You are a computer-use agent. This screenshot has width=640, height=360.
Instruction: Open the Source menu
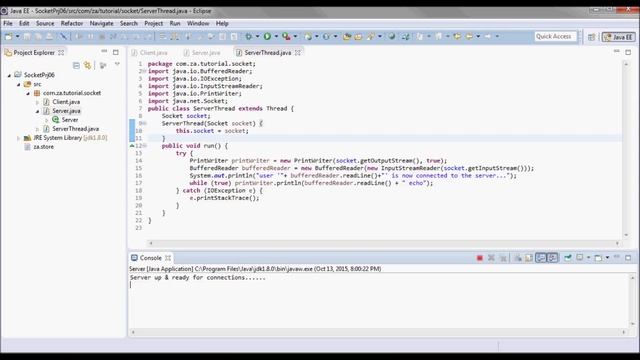point(45,23)
